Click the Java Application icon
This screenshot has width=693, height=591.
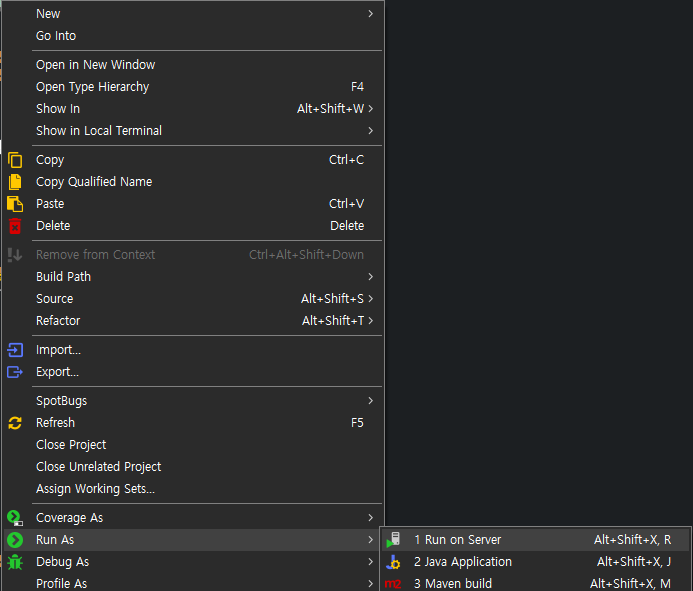393,562
